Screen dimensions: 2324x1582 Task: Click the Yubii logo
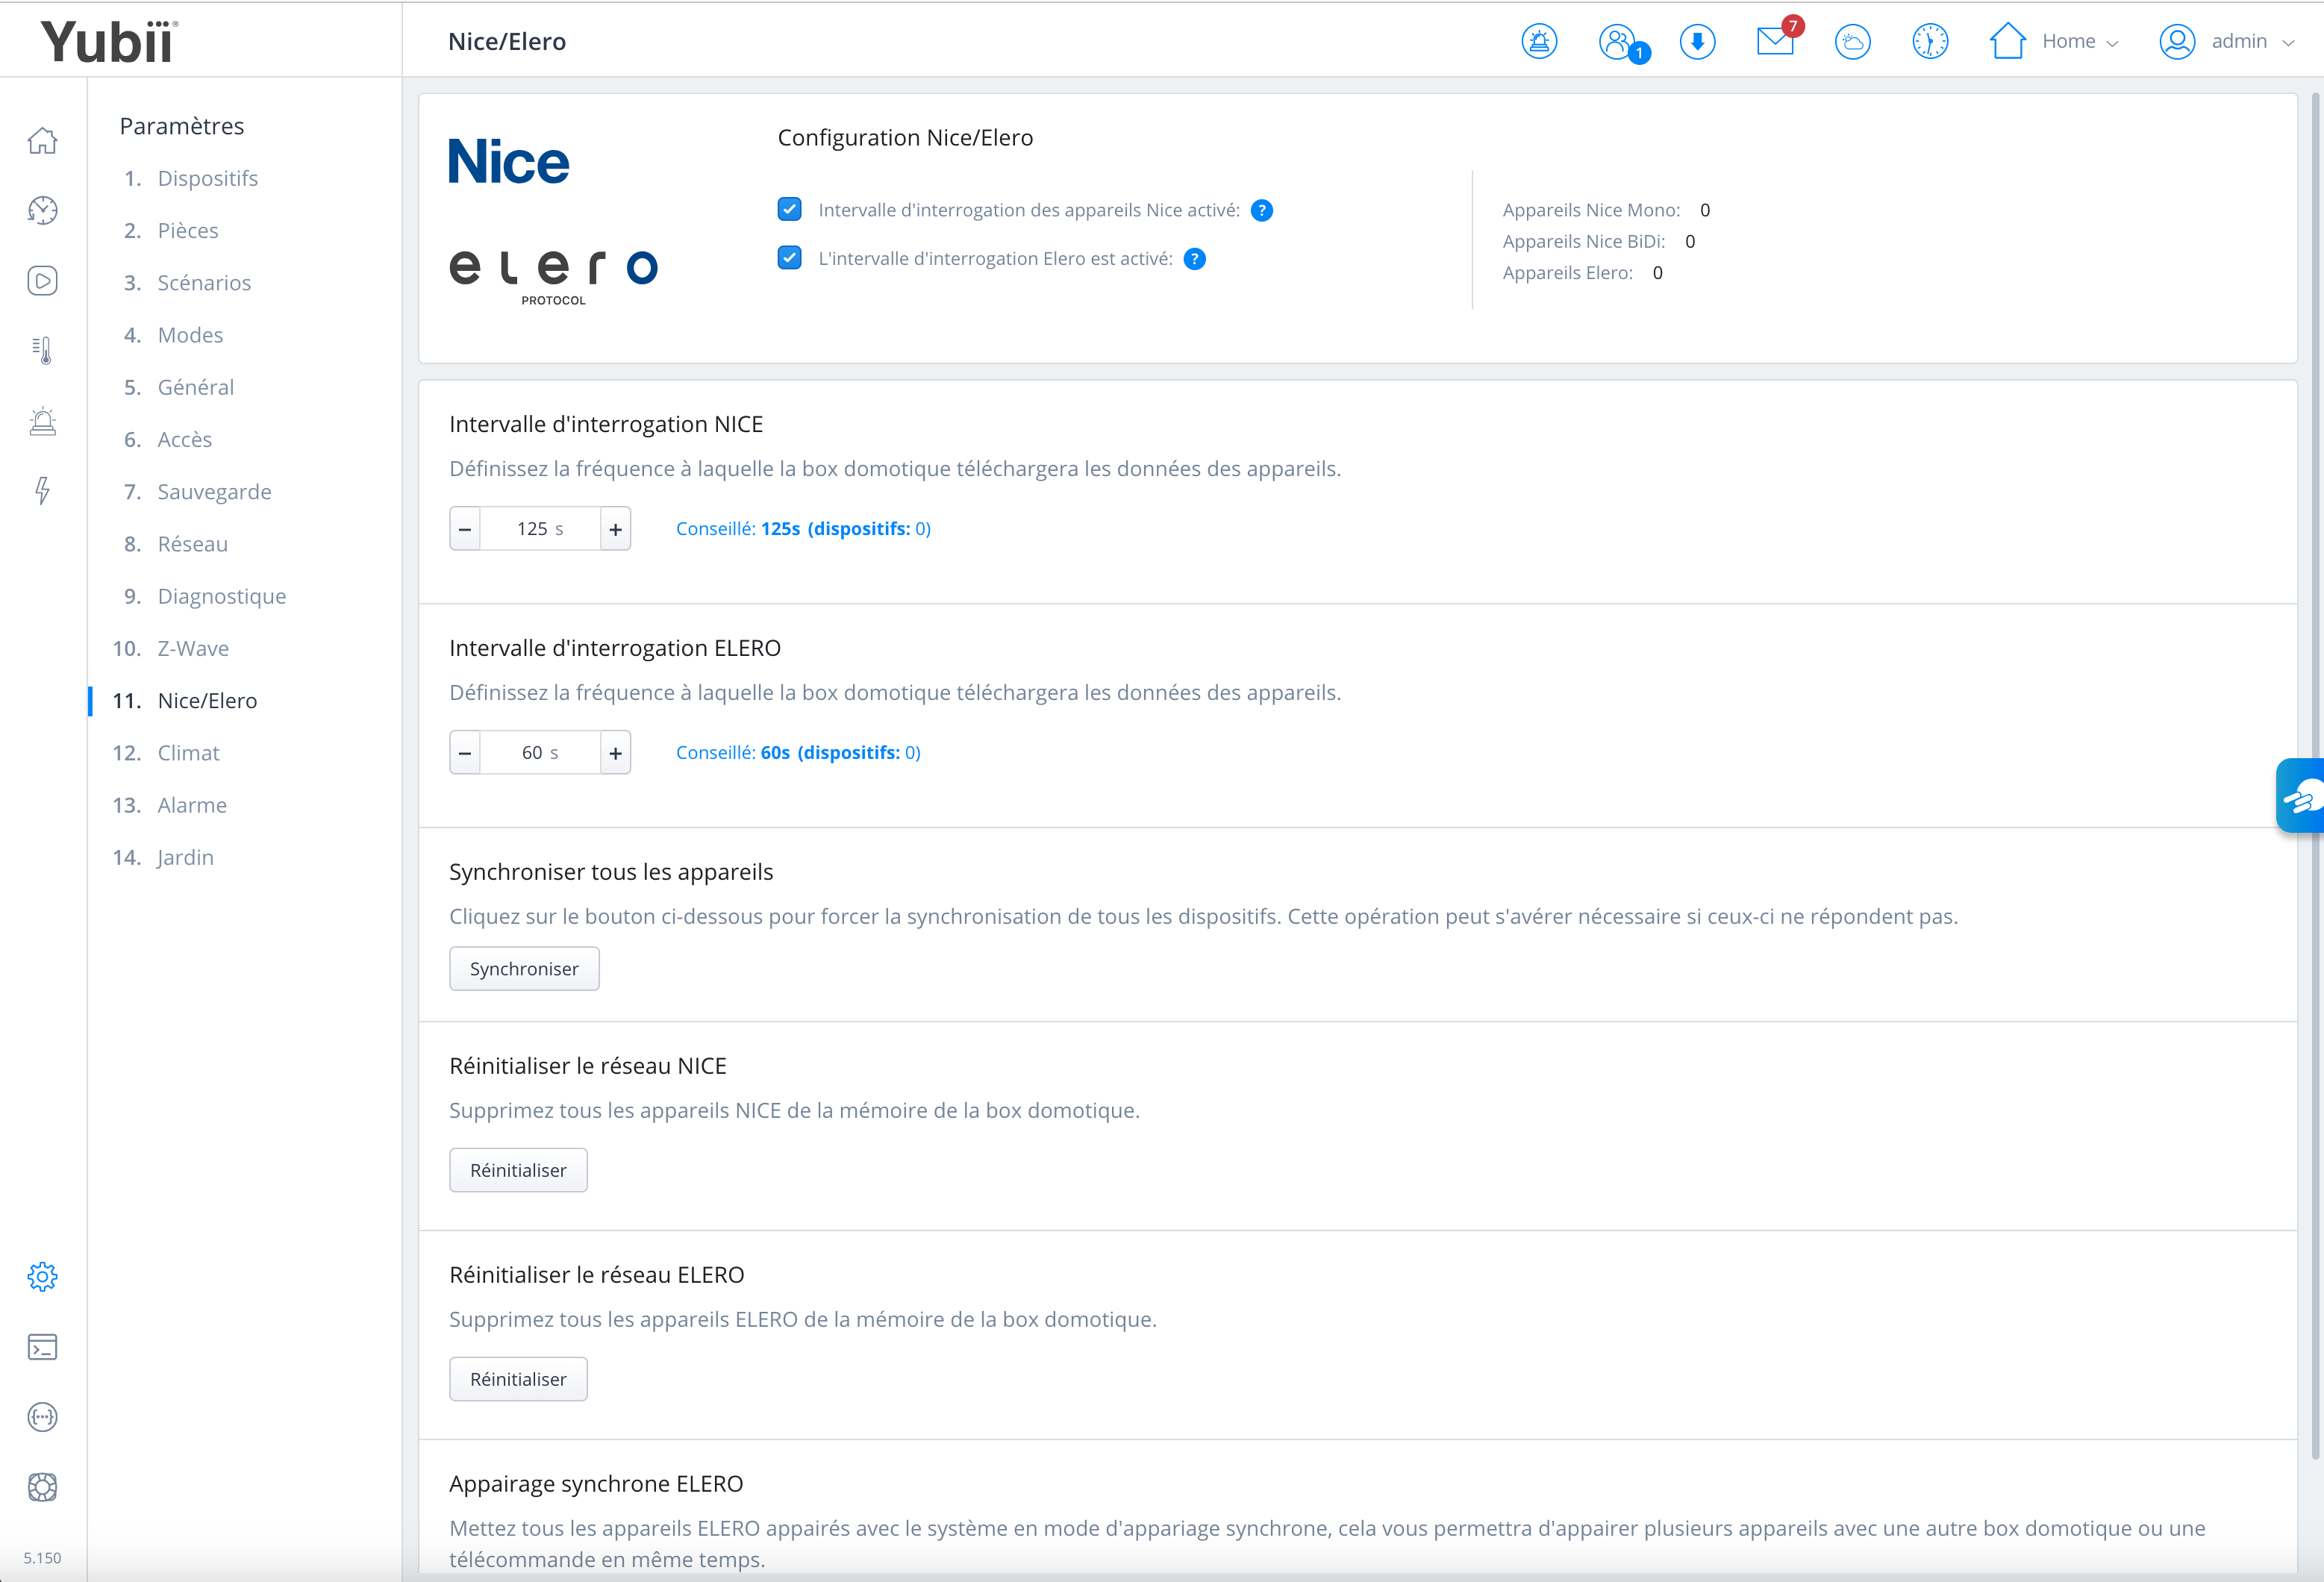[x=108, y=41]
